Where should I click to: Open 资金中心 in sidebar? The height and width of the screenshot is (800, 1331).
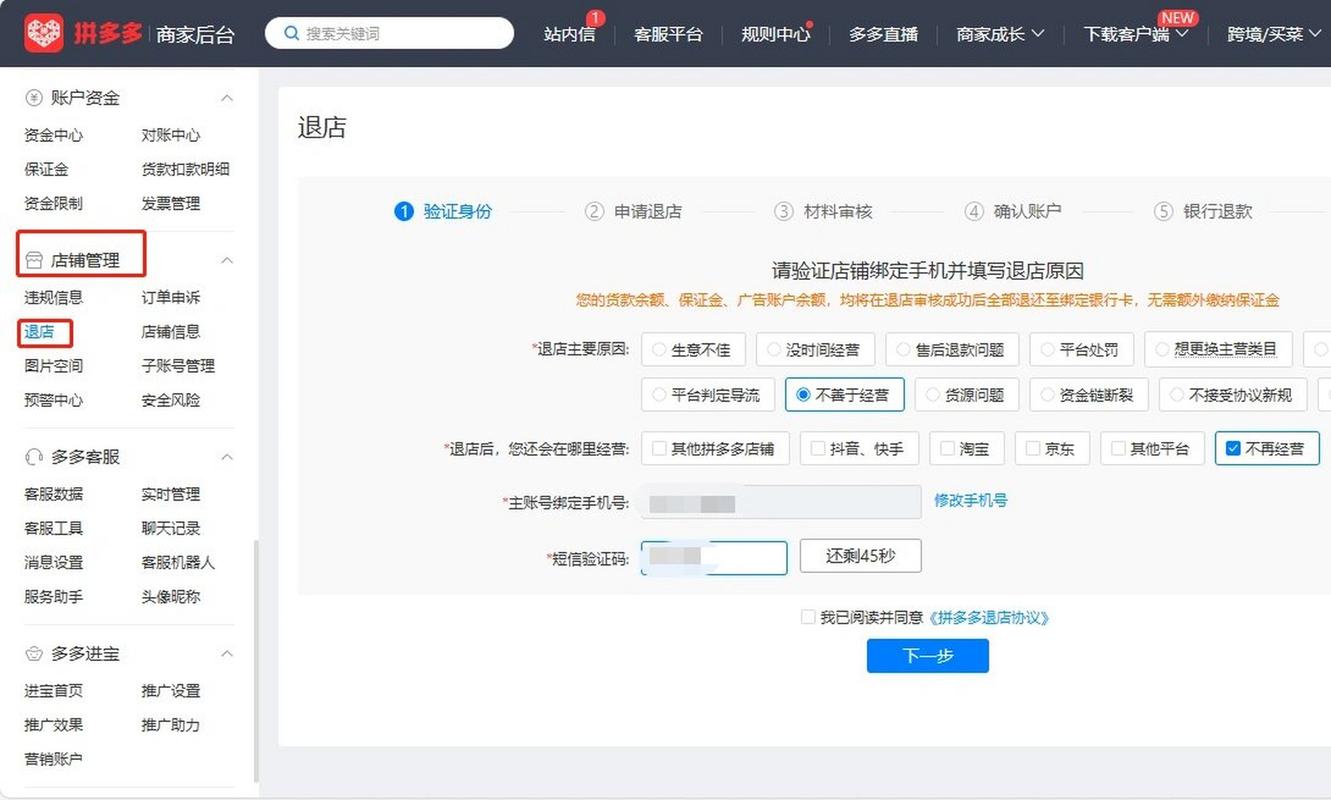coord(54,135)
